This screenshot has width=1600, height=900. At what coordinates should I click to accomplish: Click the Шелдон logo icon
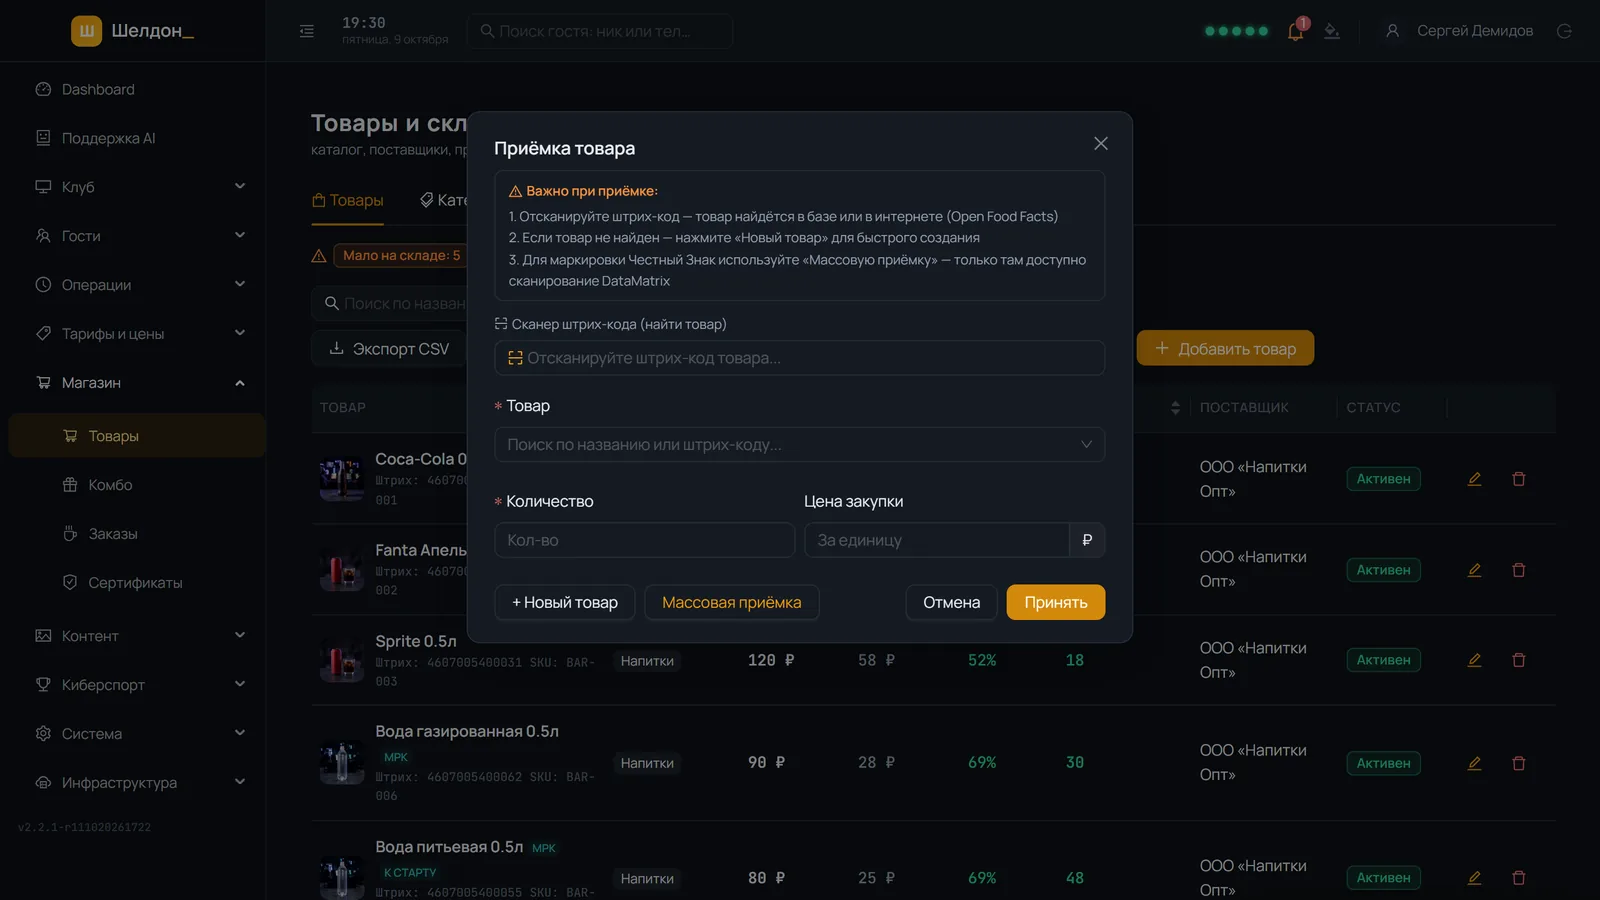pyautogui.click(x=87, y=31)
